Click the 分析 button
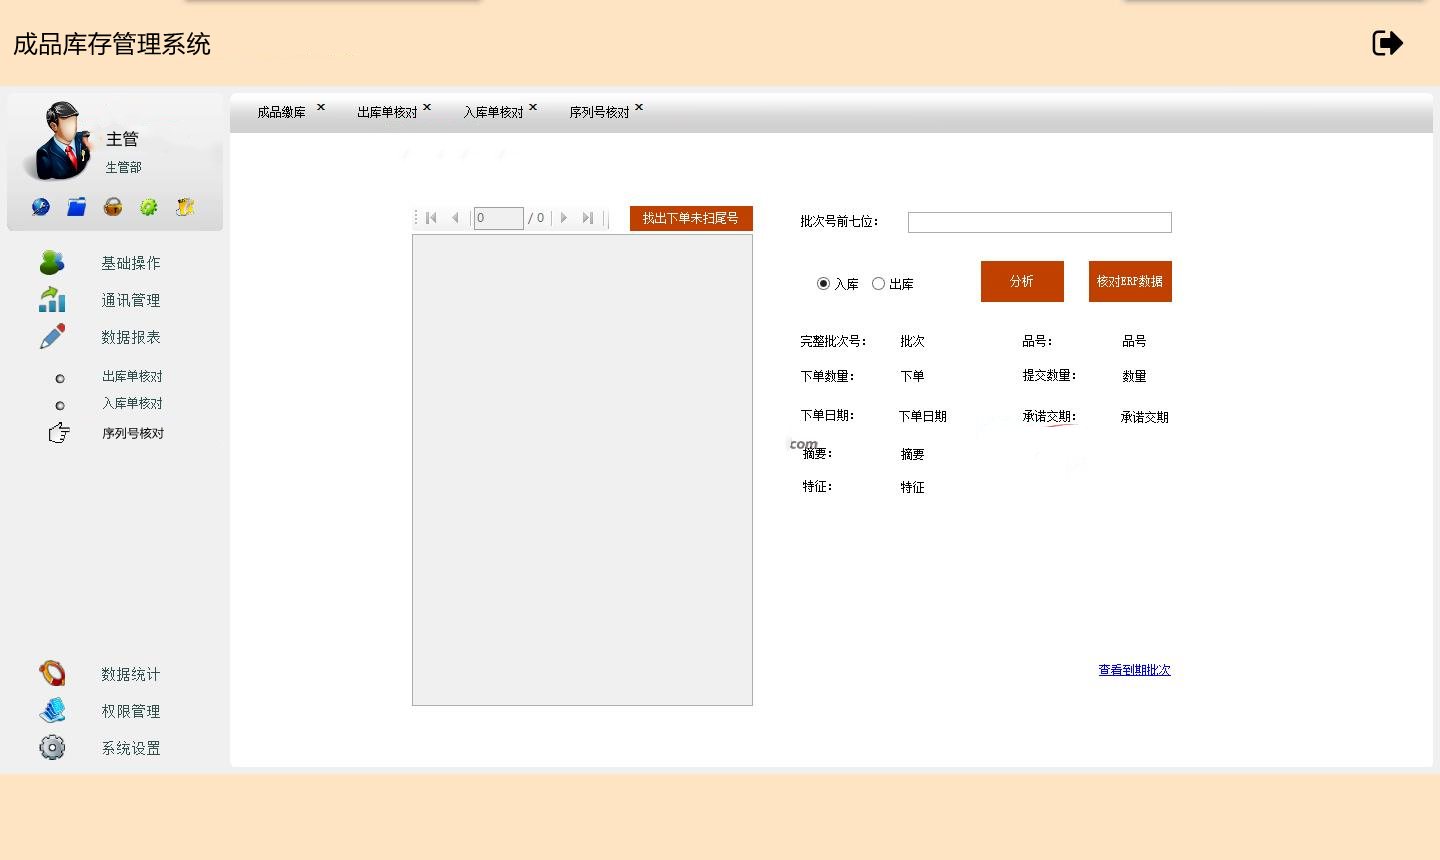This screenshot has height=860, width=1440. click(x=1022, y=281)
